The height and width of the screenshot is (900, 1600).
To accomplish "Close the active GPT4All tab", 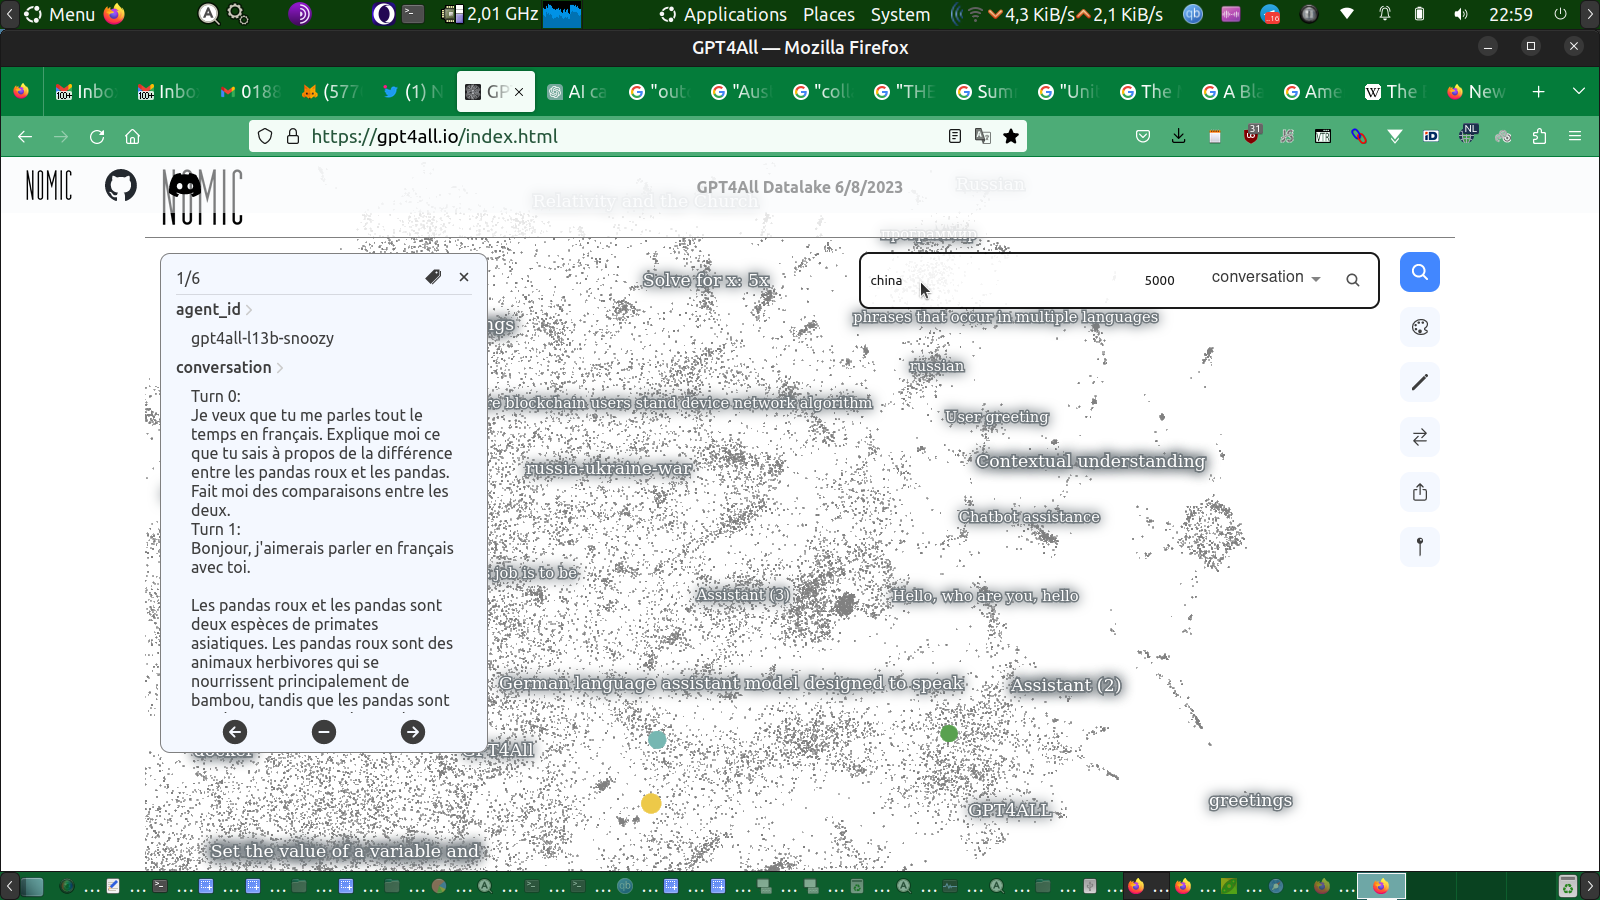I will coord(519,92).
